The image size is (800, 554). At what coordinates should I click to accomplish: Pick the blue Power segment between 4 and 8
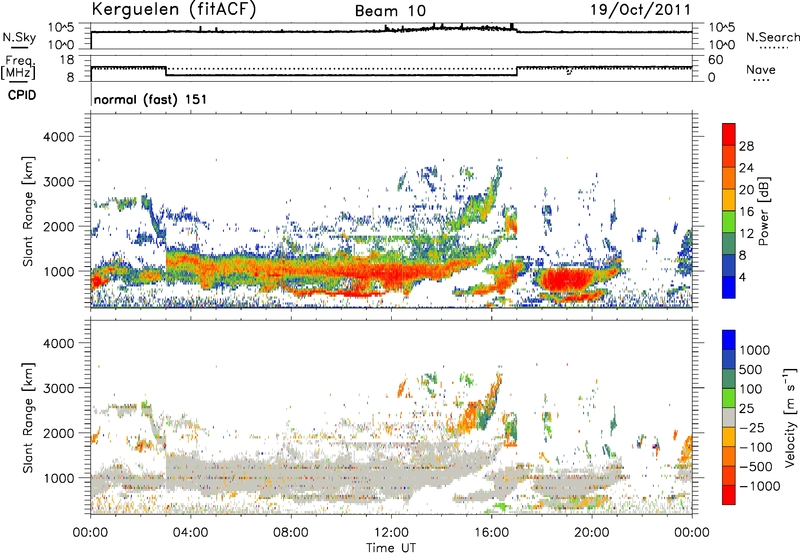[x=729, y=265]
